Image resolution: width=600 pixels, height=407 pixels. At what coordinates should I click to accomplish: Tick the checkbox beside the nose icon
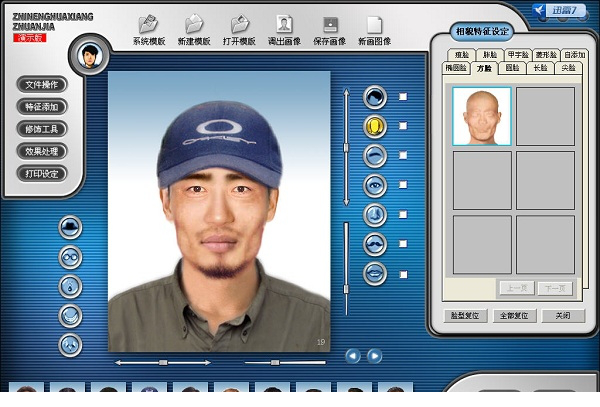403,214
